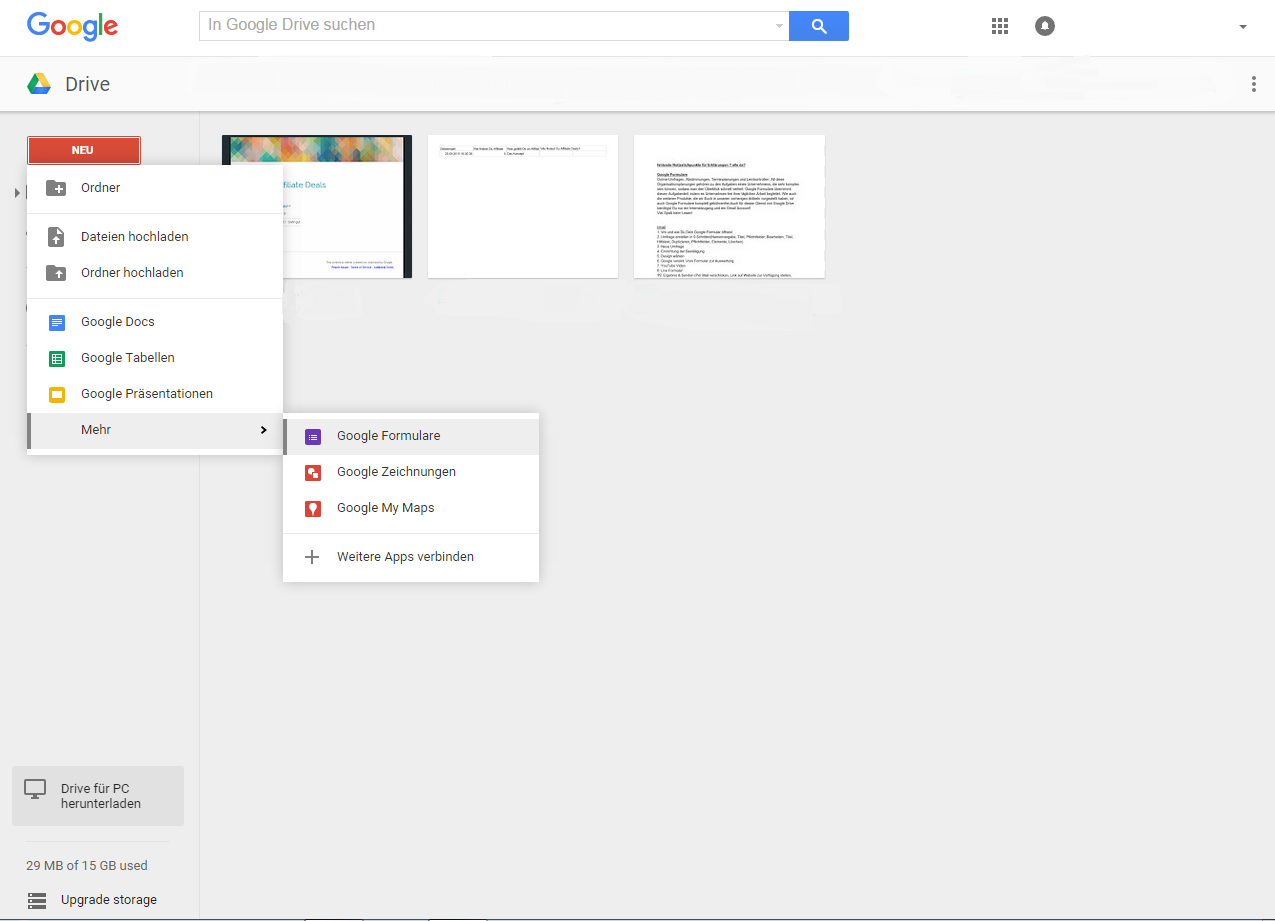Click the 29 MB of 15 GB used text
This screenshot has height=921, width=1275.
point(87,866)
